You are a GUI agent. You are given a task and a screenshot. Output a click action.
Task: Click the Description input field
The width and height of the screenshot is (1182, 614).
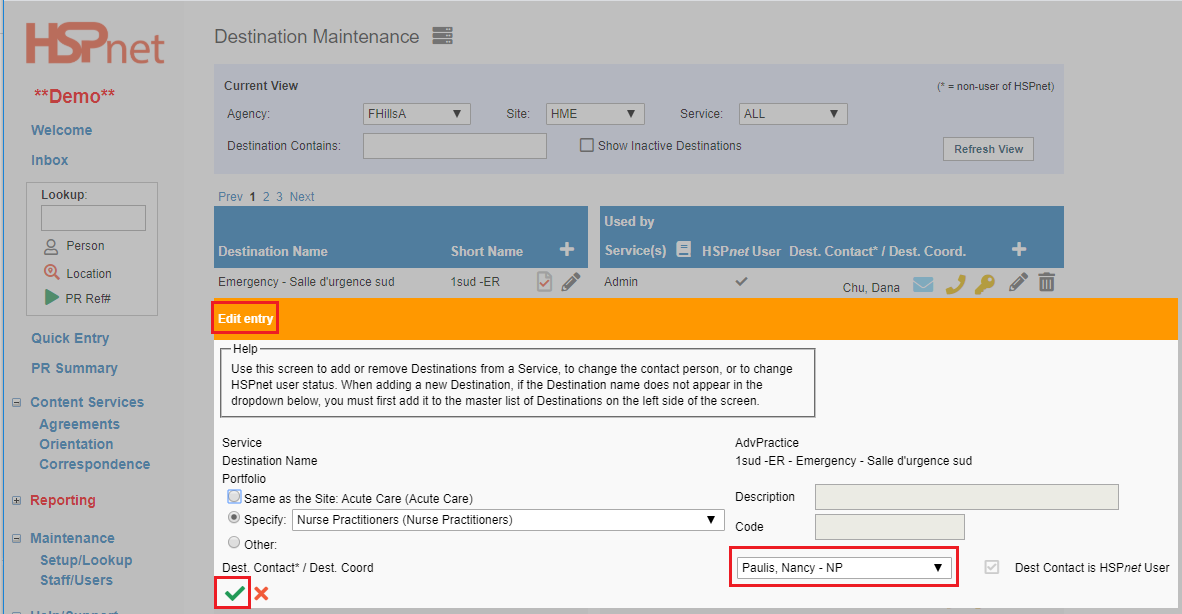coord(966,497)
